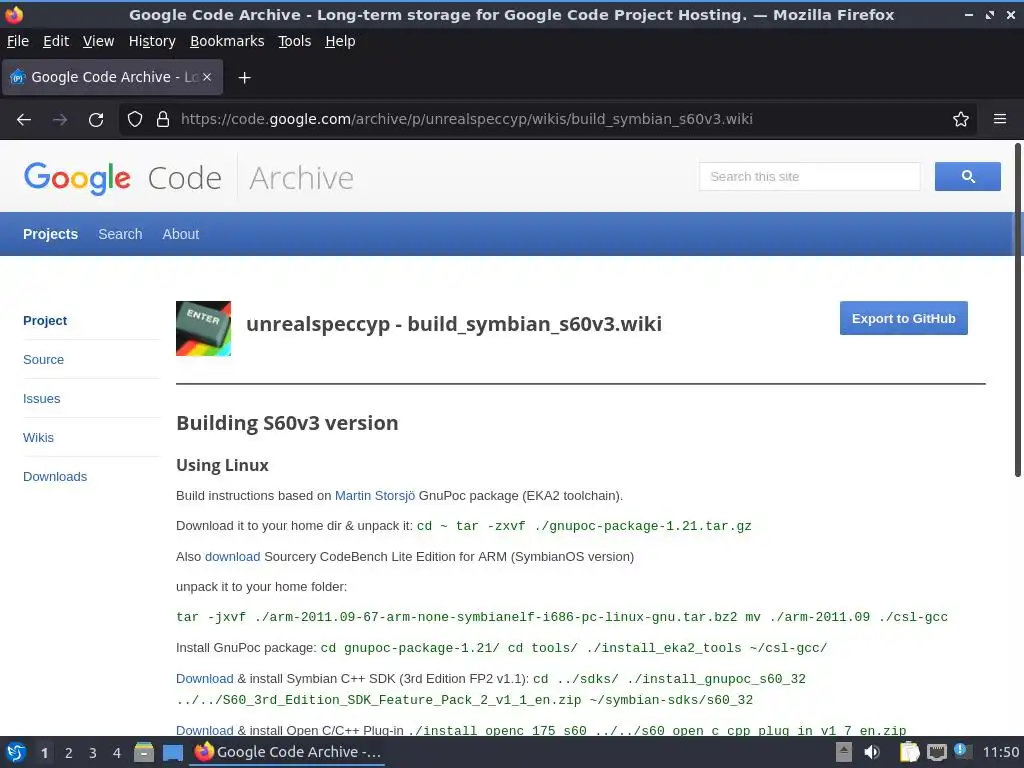Click the update notification tray icon
The height and width of the screenshot is (768, 1024).
coord(962,751)
